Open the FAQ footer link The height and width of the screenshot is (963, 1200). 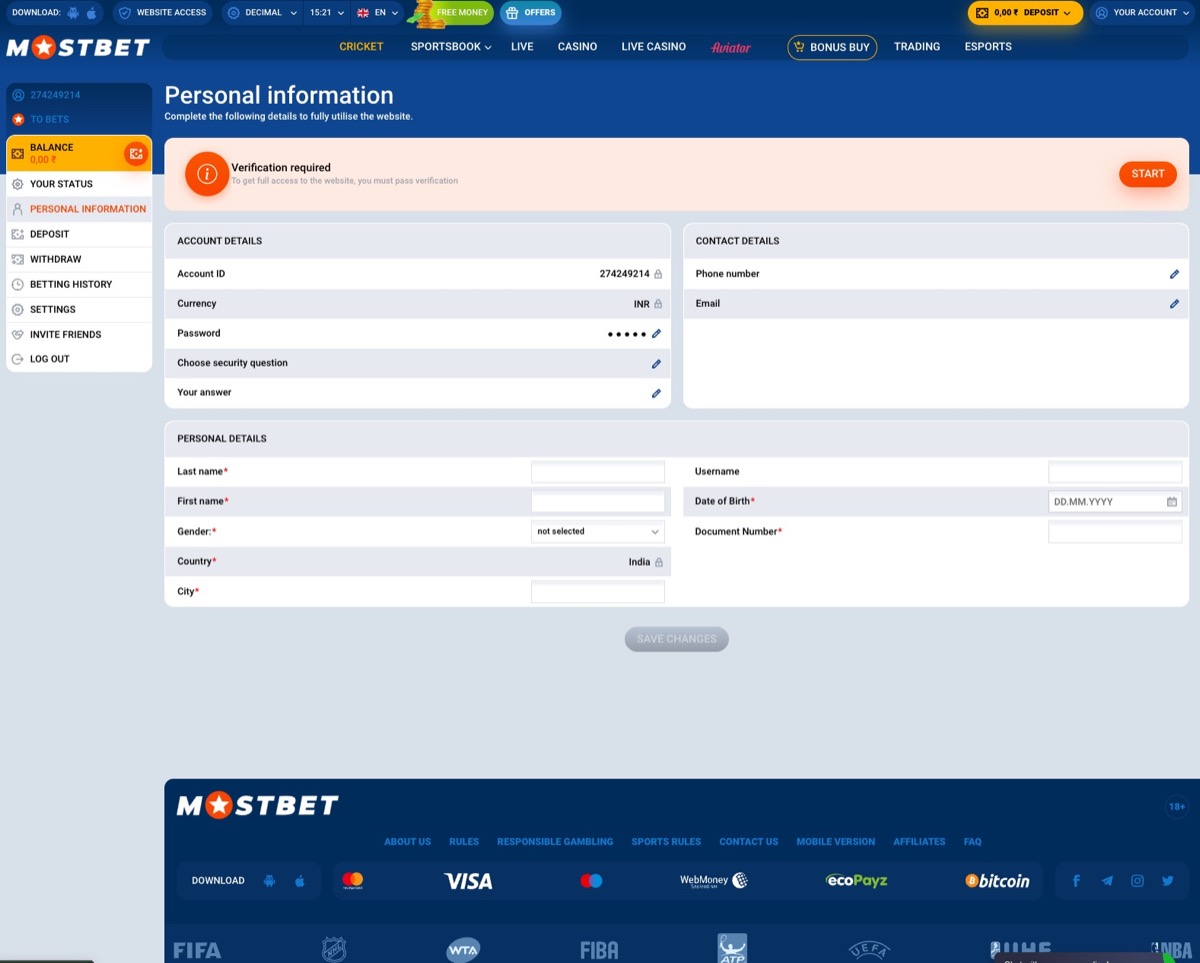coord(972,841)
